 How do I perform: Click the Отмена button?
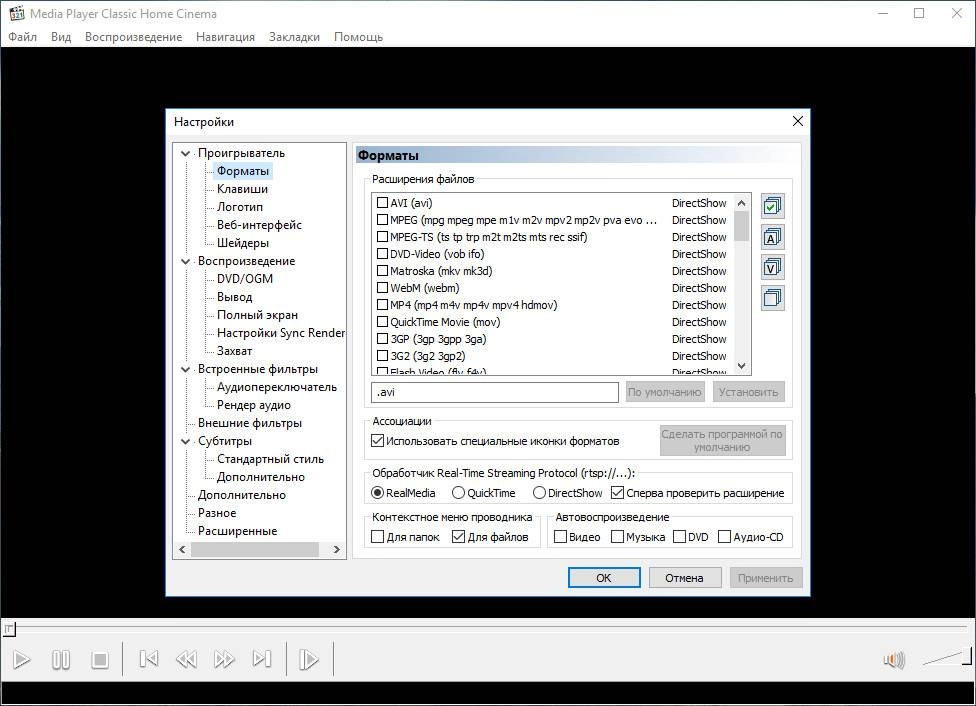(x=685, y=578)
